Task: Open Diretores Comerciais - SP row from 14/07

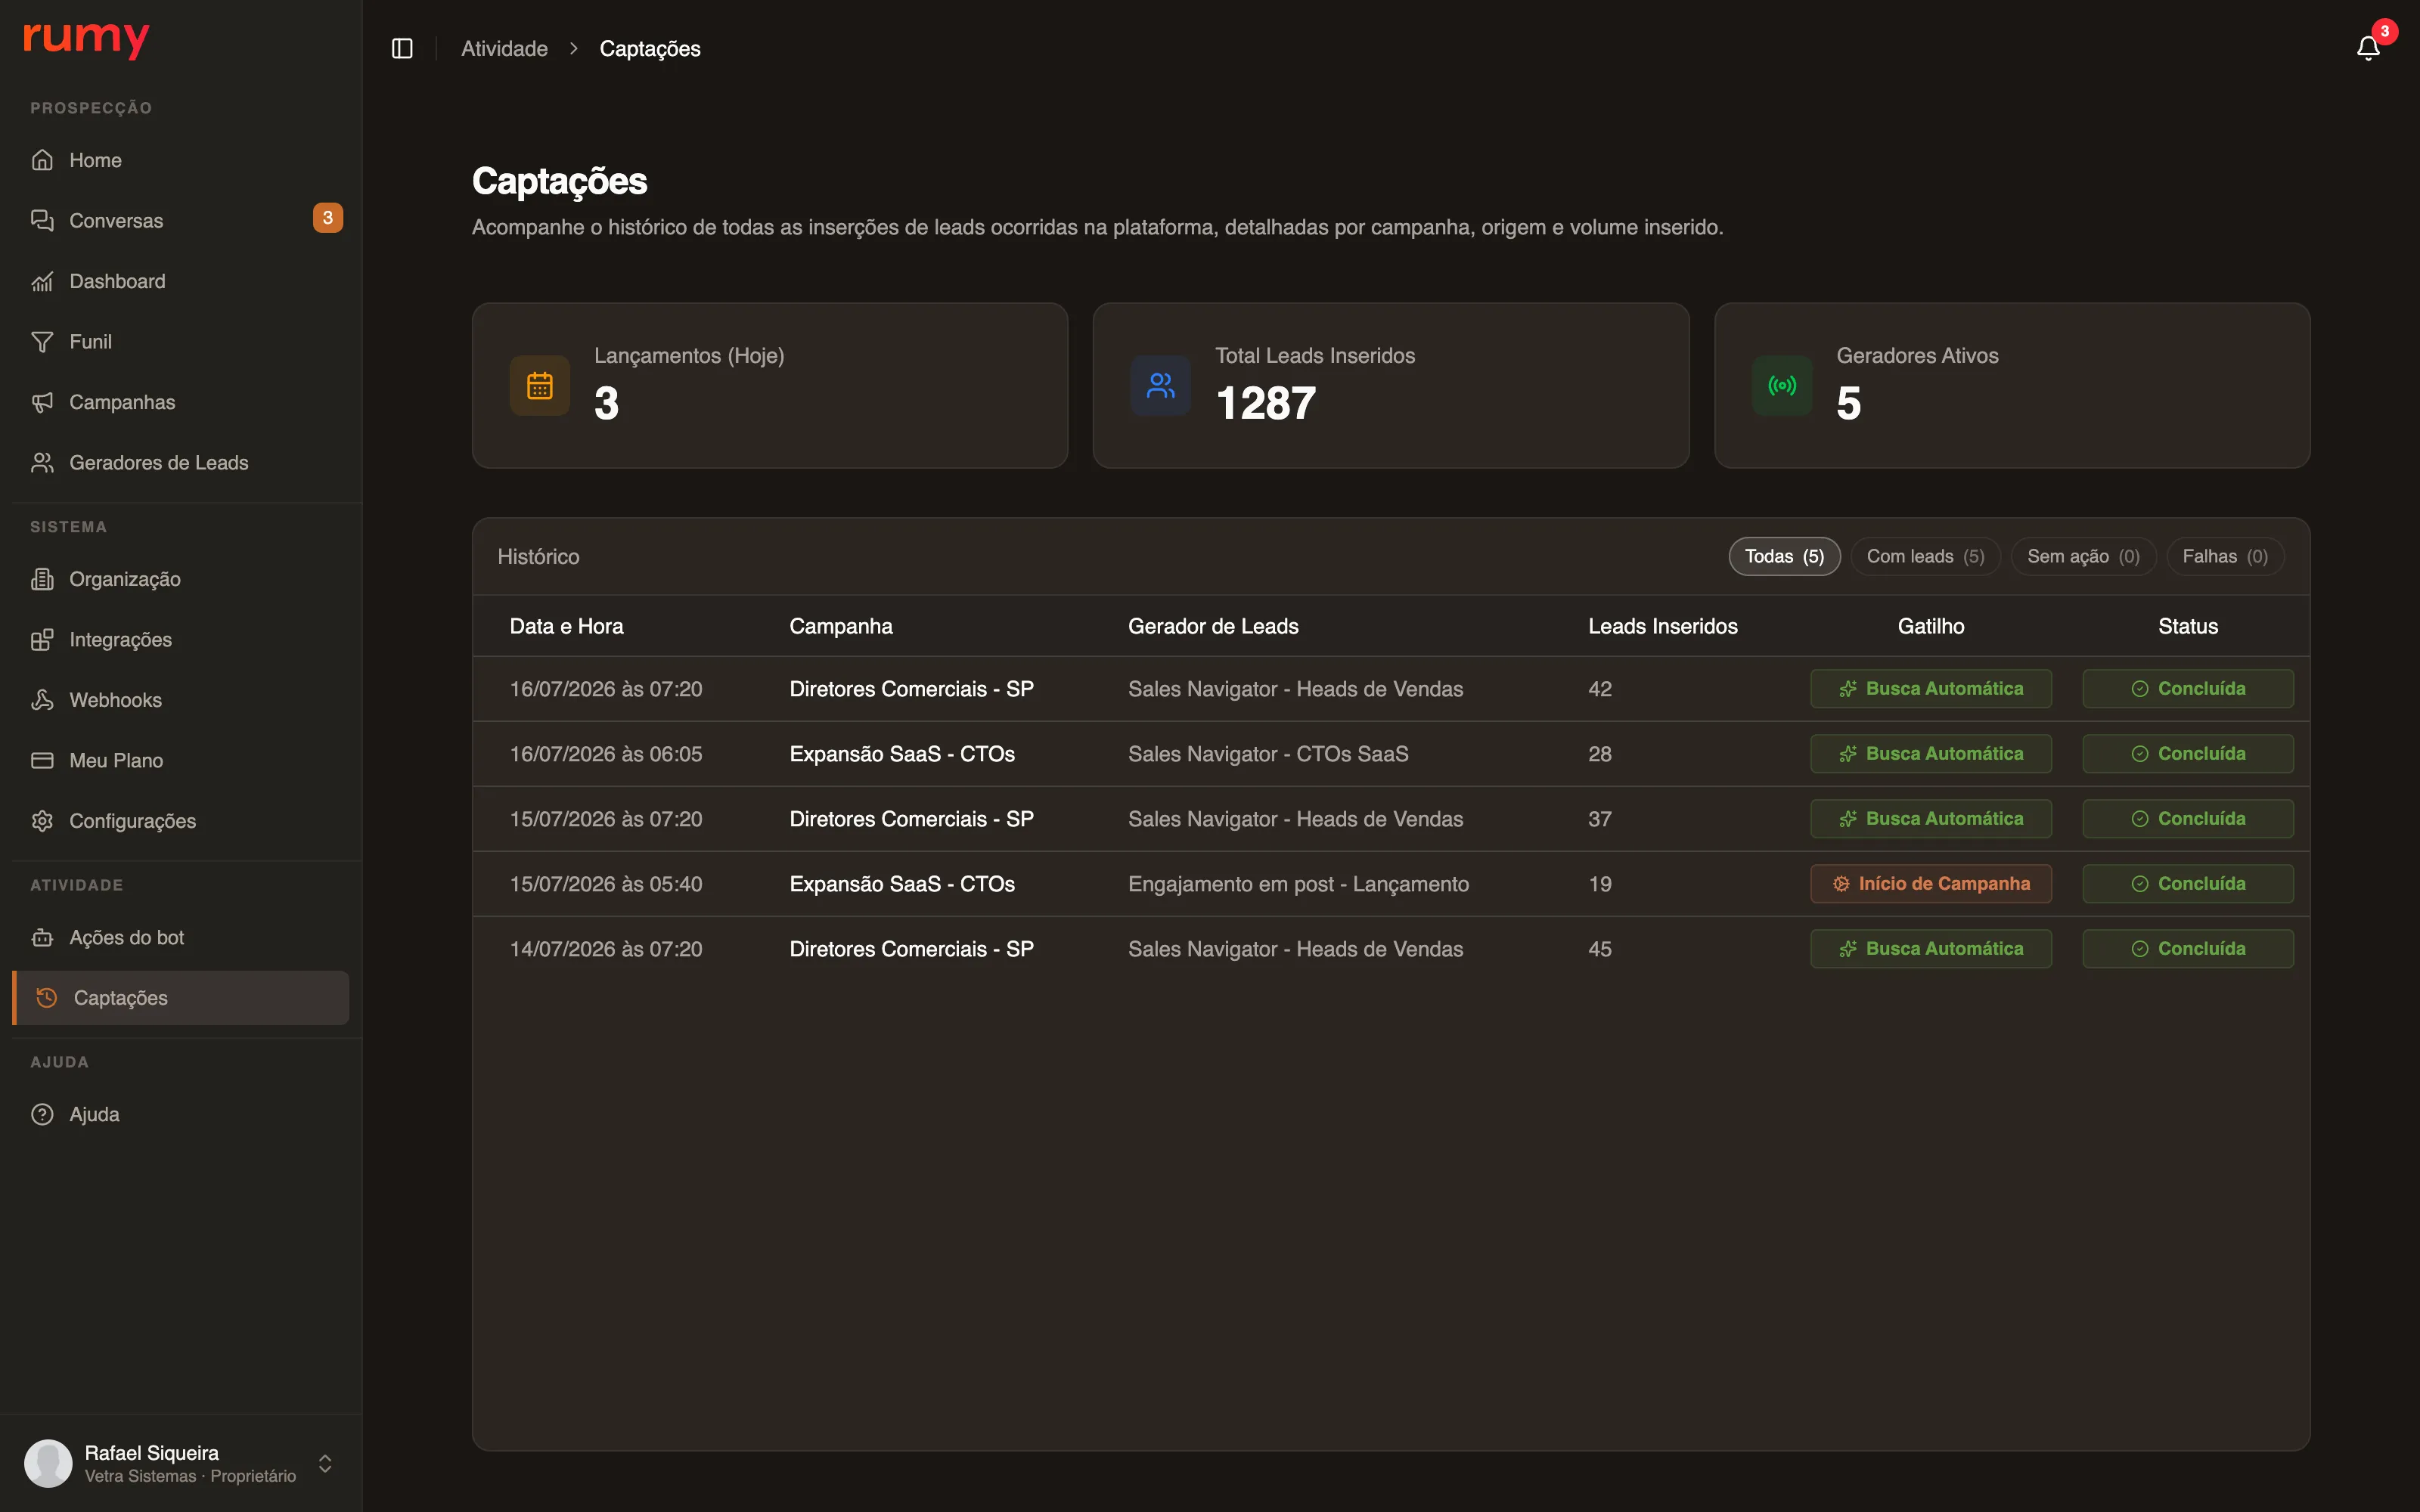Action: [1390, 948]
